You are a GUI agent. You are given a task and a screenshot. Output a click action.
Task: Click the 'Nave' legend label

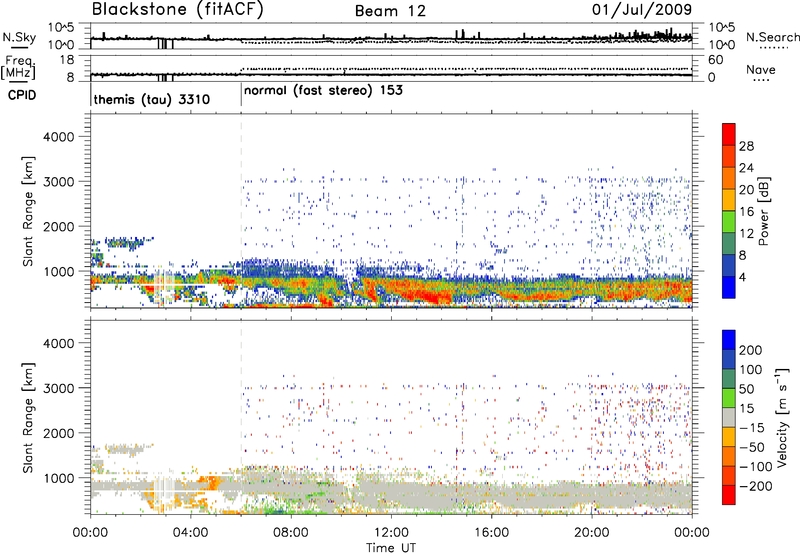tap(761, 70)
